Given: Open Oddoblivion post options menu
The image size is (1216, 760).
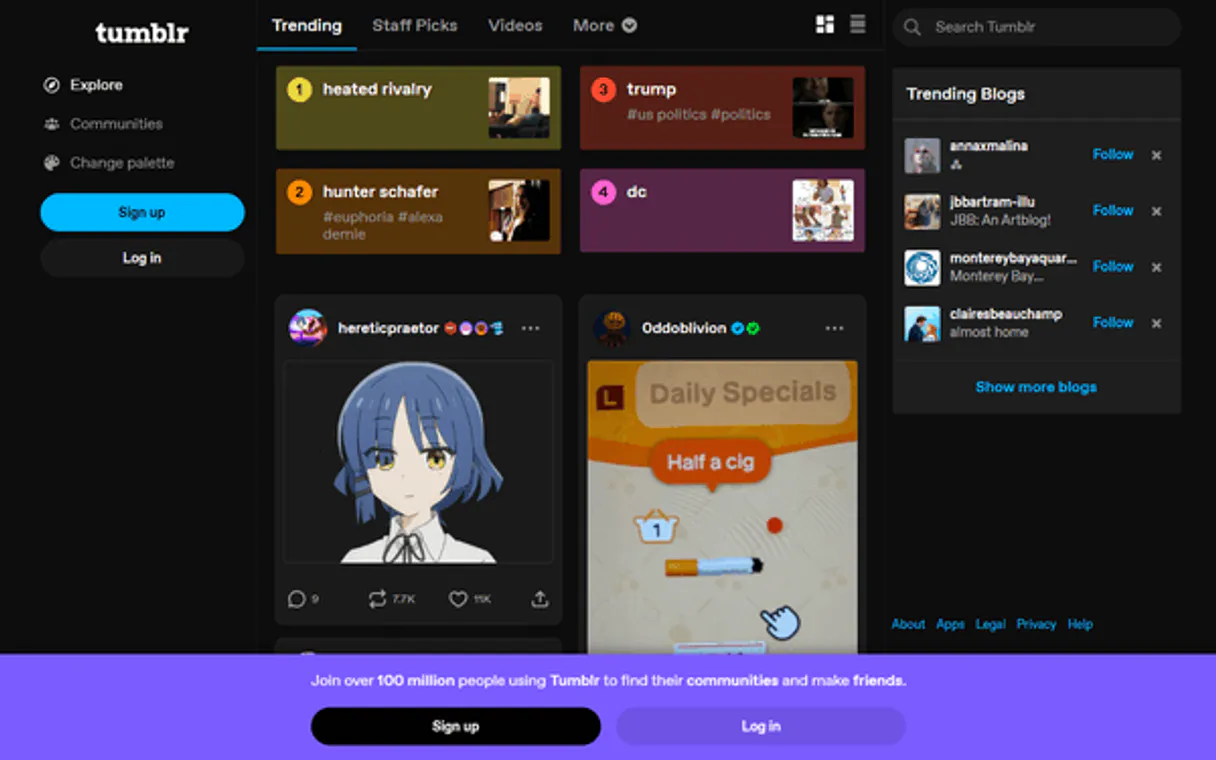Looking at the screenshot, I should (834, 328).
